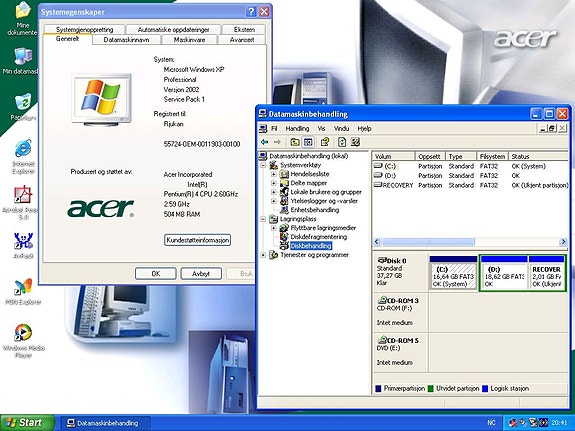Click Avbryt in Systemegenskaper dialog

pos(201,274)
